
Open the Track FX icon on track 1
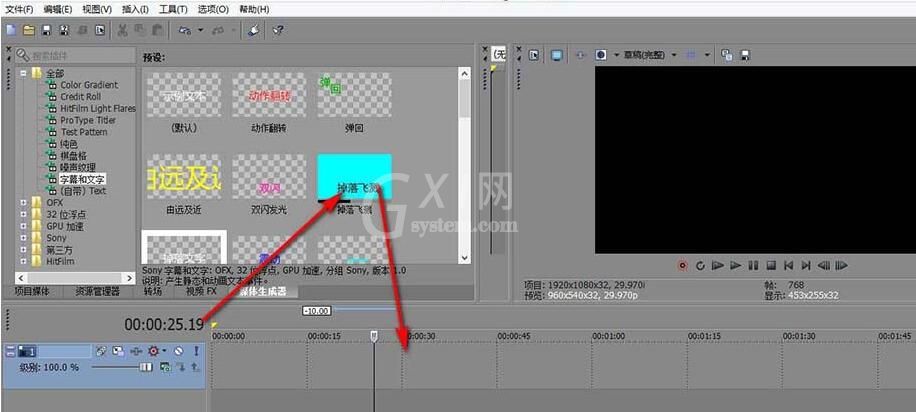(153, 351)
